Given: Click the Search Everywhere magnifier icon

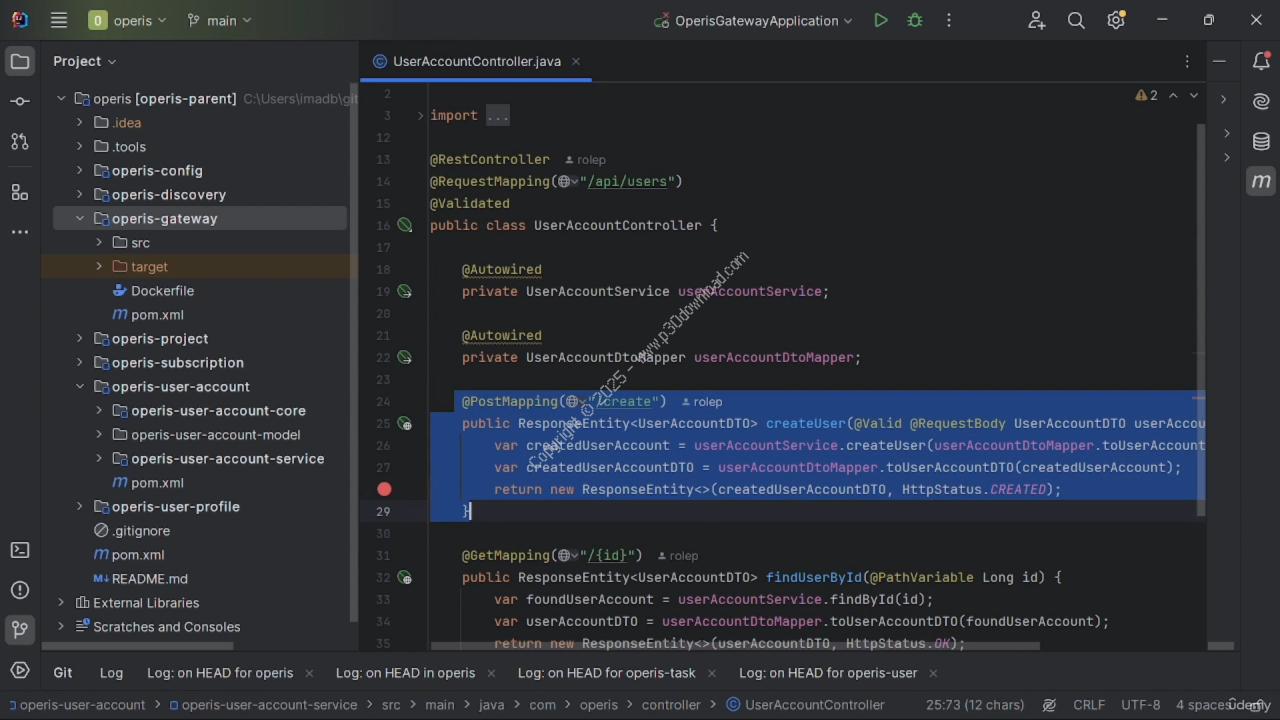Looking at the screenshot, I should pyautogui.click(x=1076, y=20).
